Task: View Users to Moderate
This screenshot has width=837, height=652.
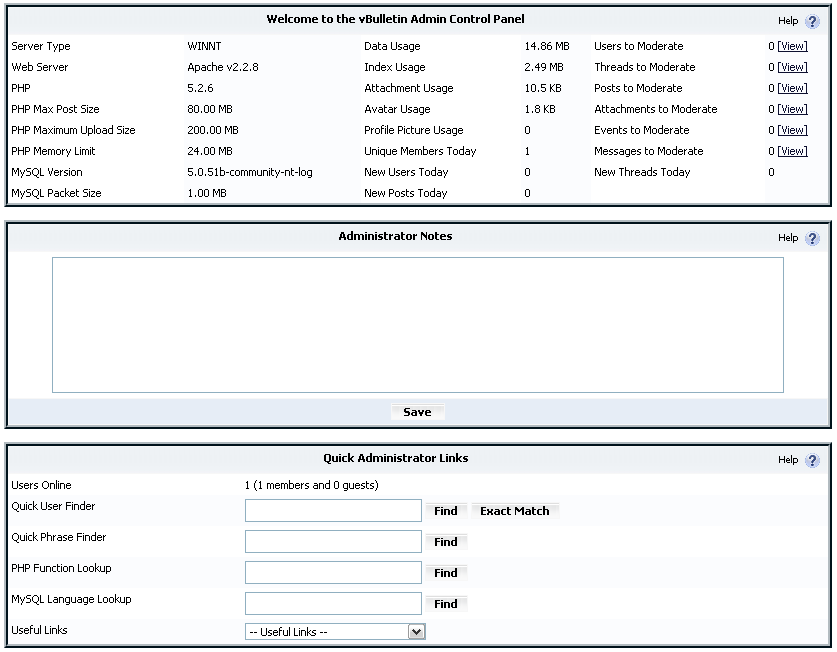Action: tap(792, 46)
